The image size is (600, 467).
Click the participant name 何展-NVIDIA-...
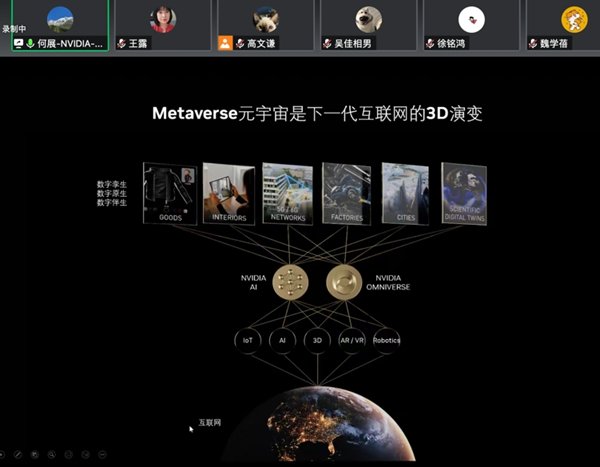pyautogui.click(x=70, y=44)
